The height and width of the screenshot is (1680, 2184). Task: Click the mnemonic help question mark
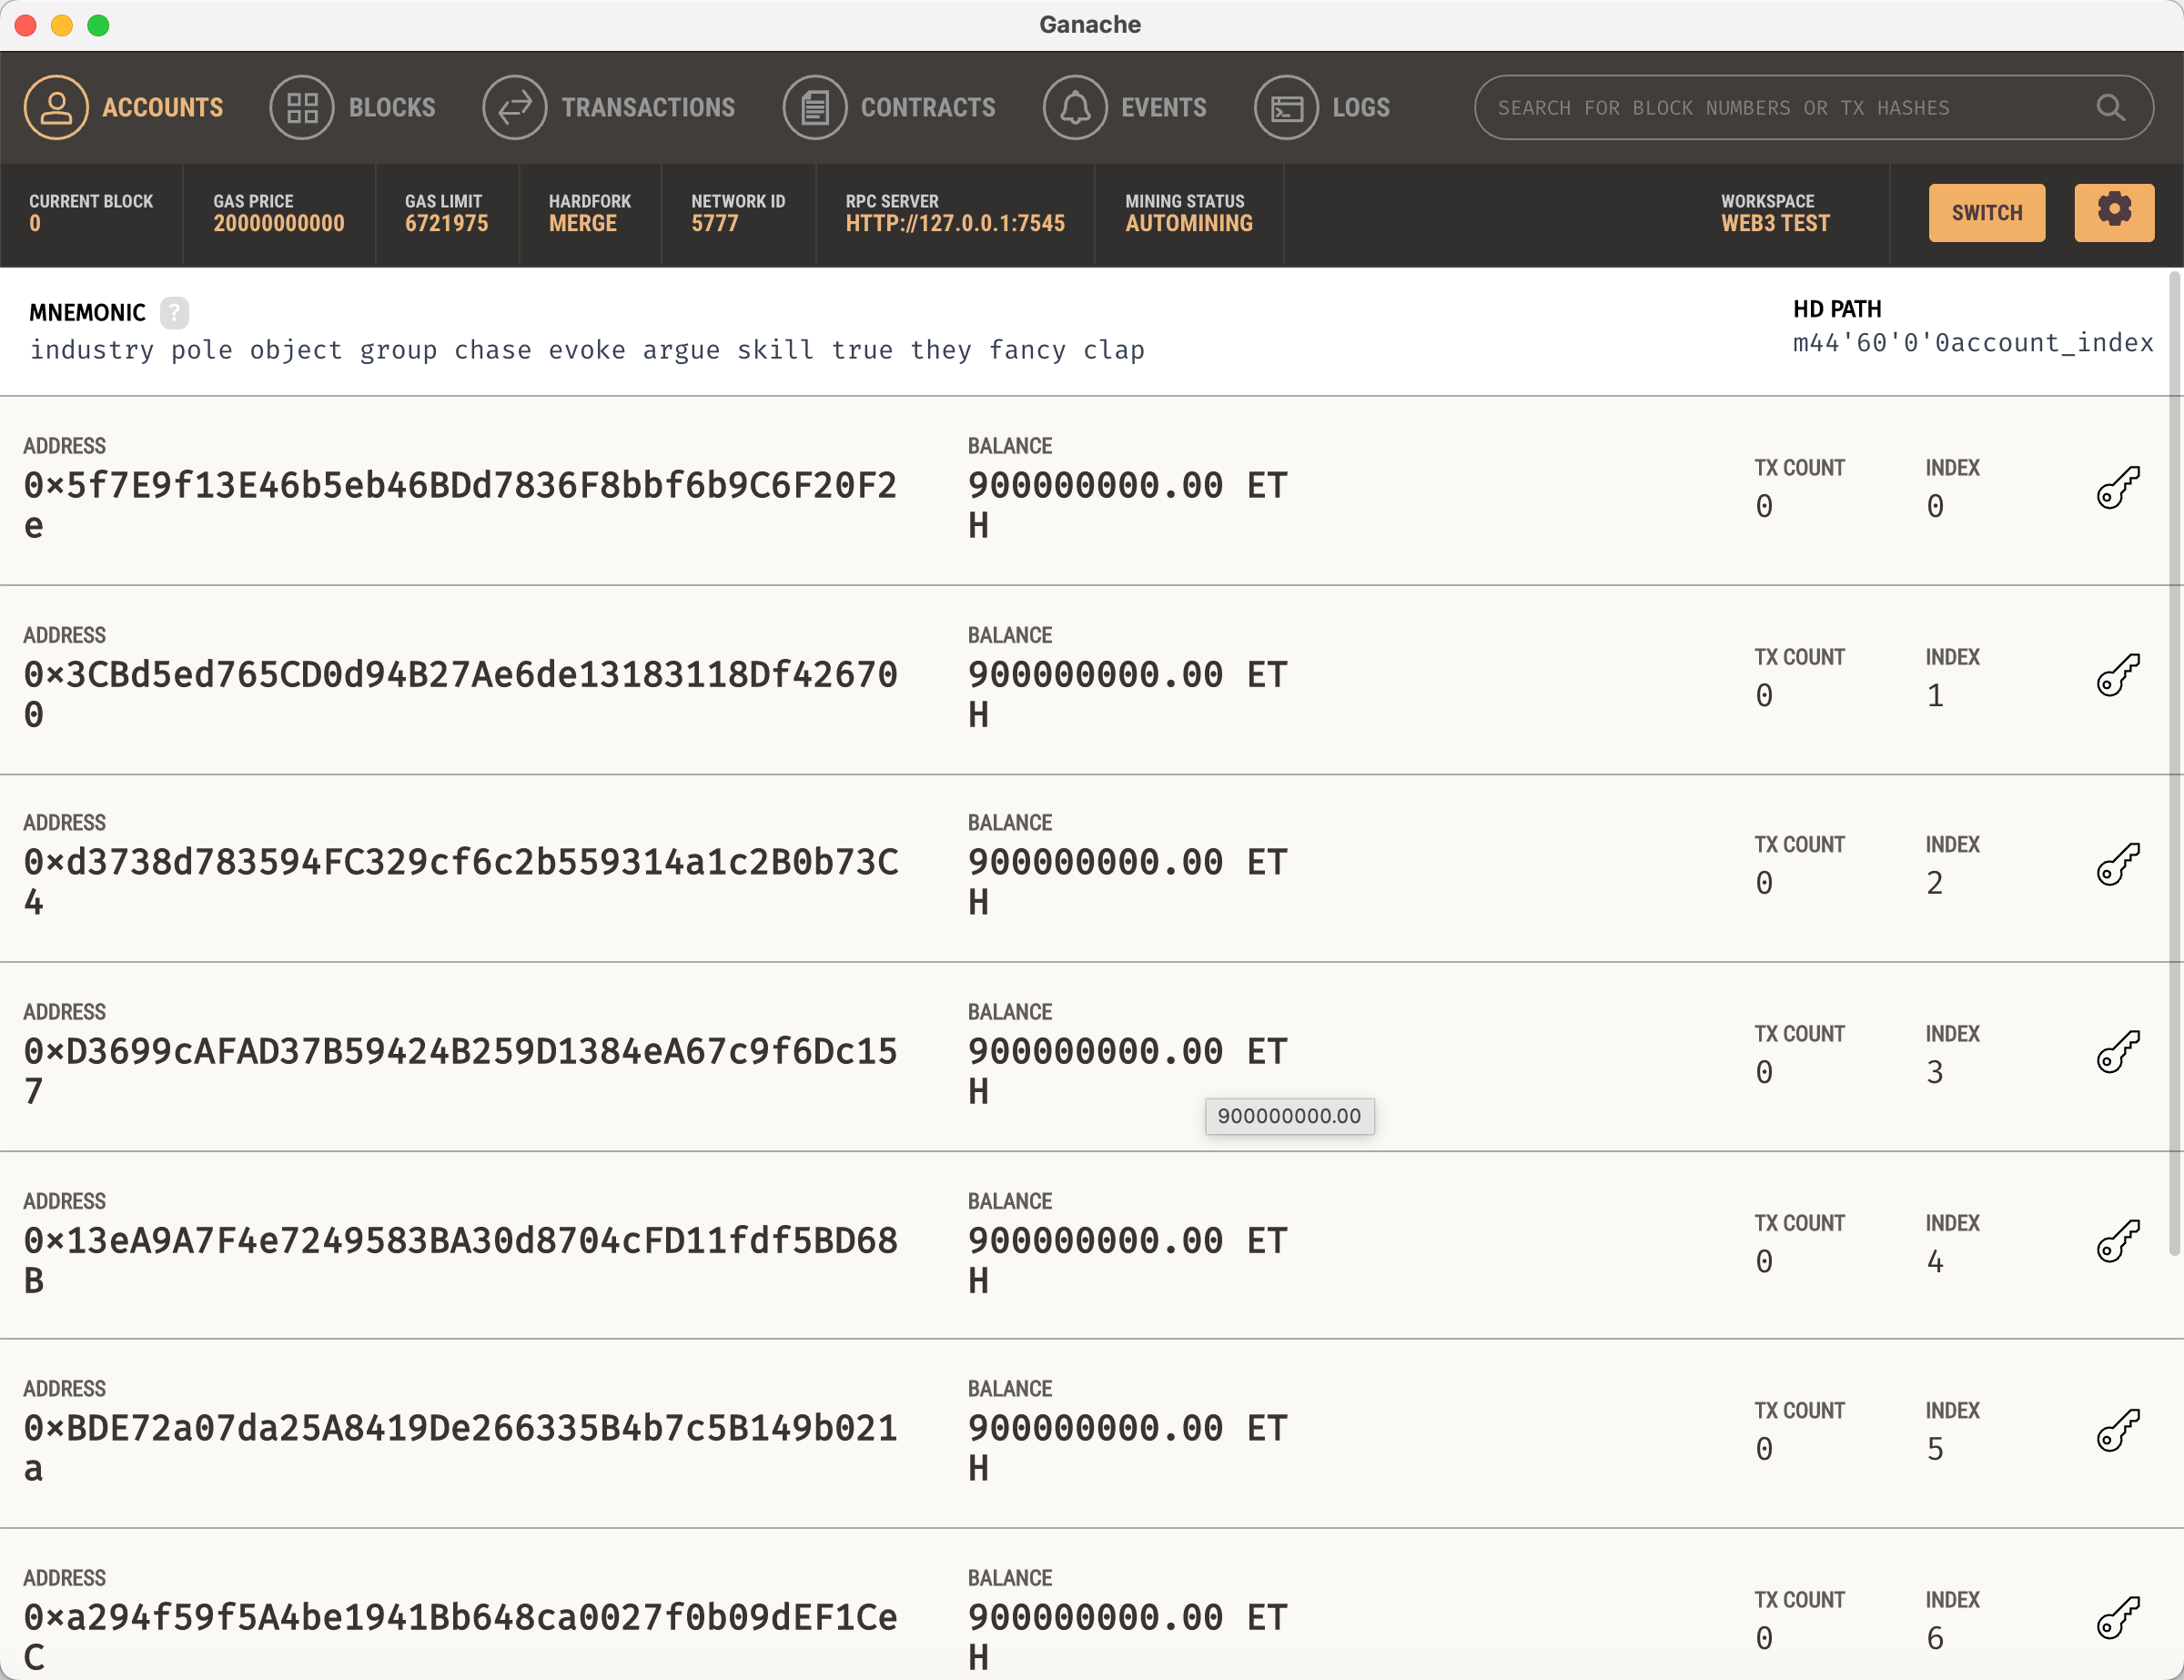174,313
